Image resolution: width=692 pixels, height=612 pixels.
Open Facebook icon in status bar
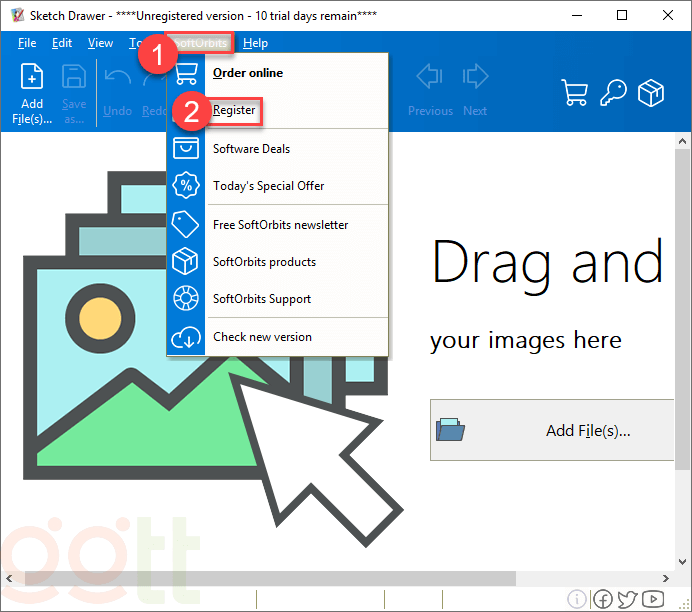click(x=603, y=599)
